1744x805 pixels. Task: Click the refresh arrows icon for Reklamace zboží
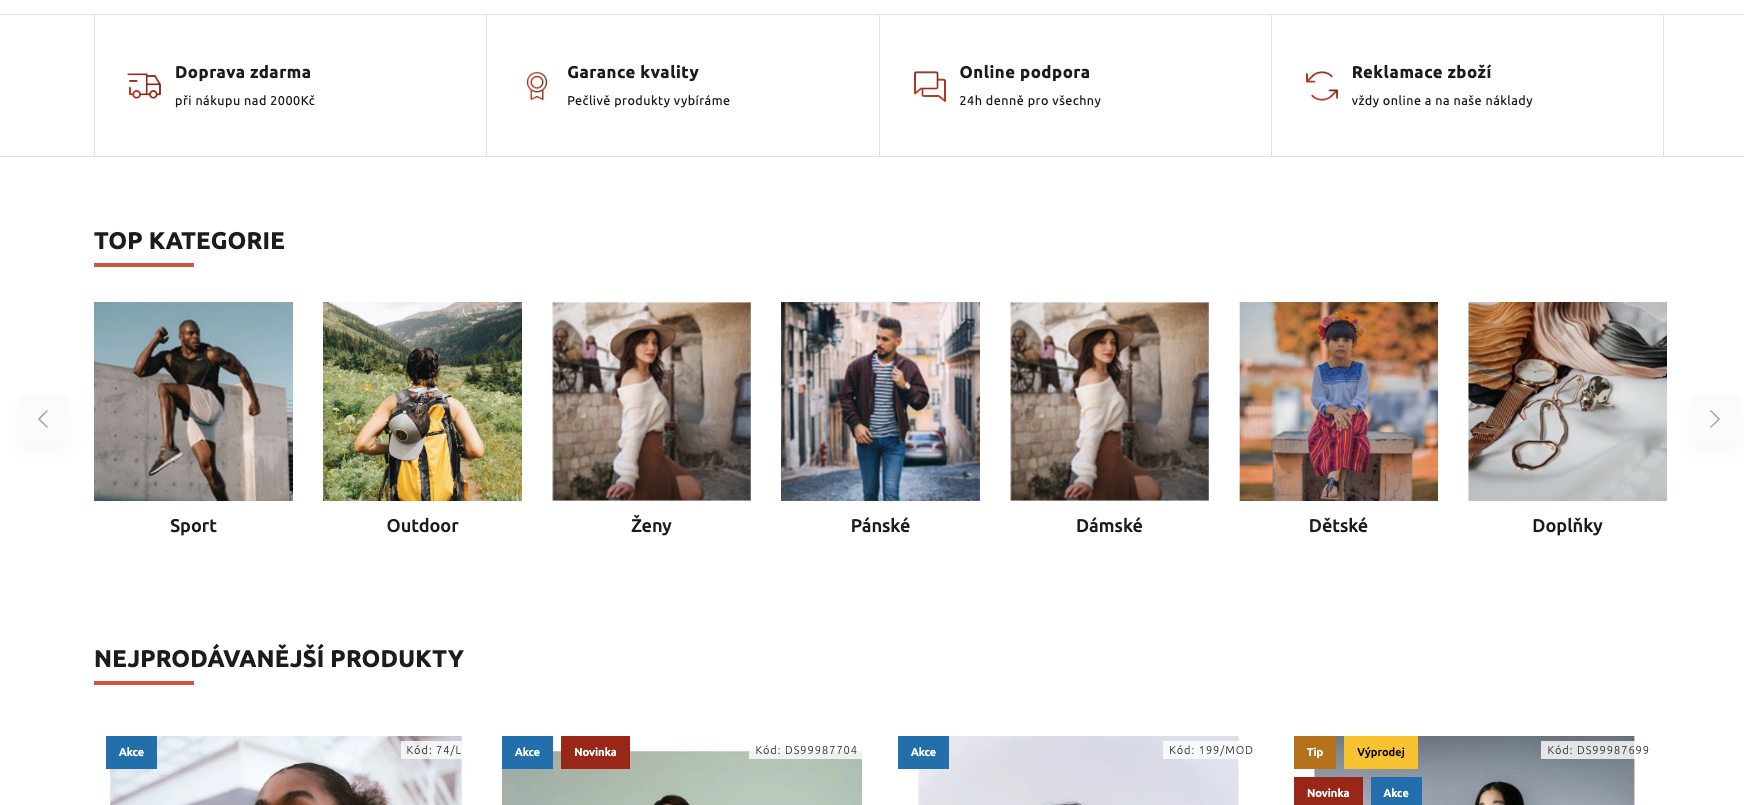(x=1321, y=86)
